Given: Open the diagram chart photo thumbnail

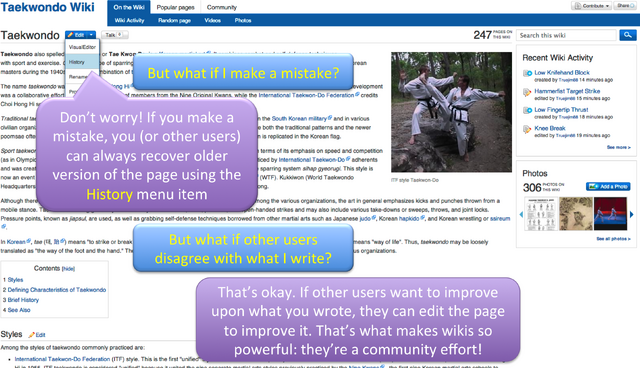Looking at the screenshot, I should coord(540,214).
